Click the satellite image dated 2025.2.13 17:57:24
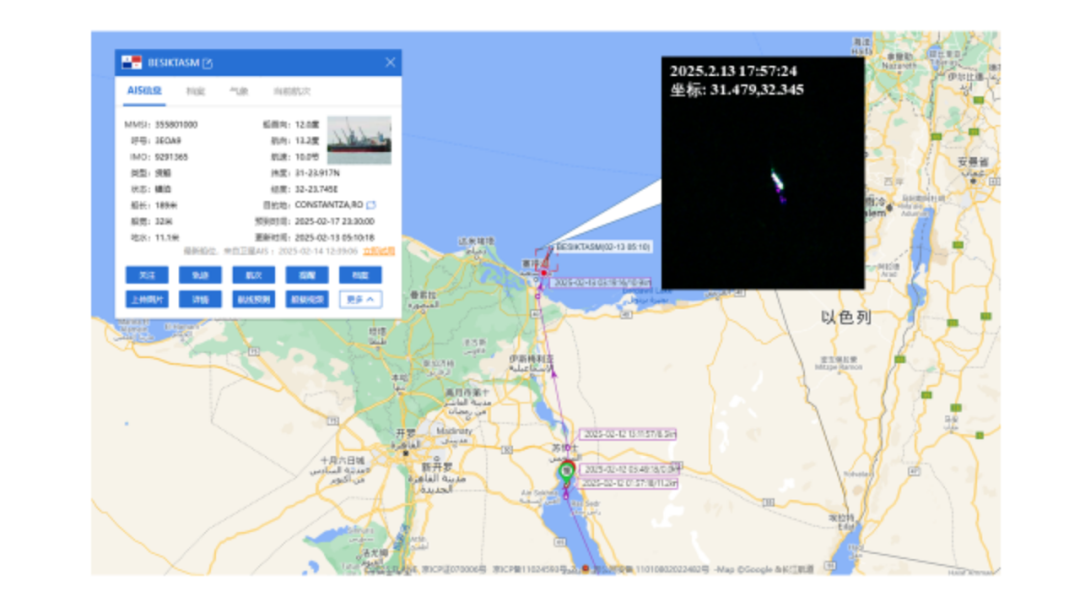Image resolution: width=1080 pixels, height=608 pixels. pos(762,173)
